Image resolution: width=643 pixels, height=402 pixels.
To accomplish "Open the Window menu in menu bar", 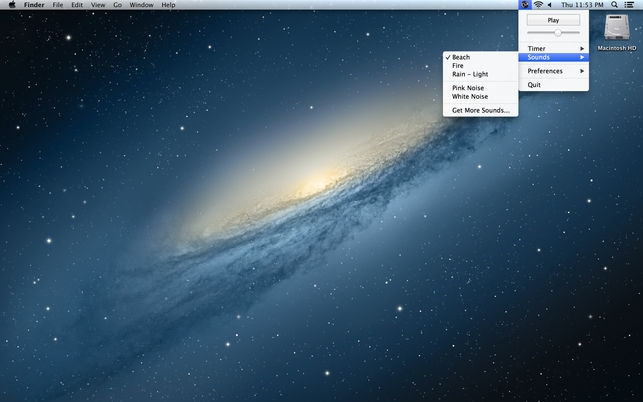I will click(x=142, y=5).
